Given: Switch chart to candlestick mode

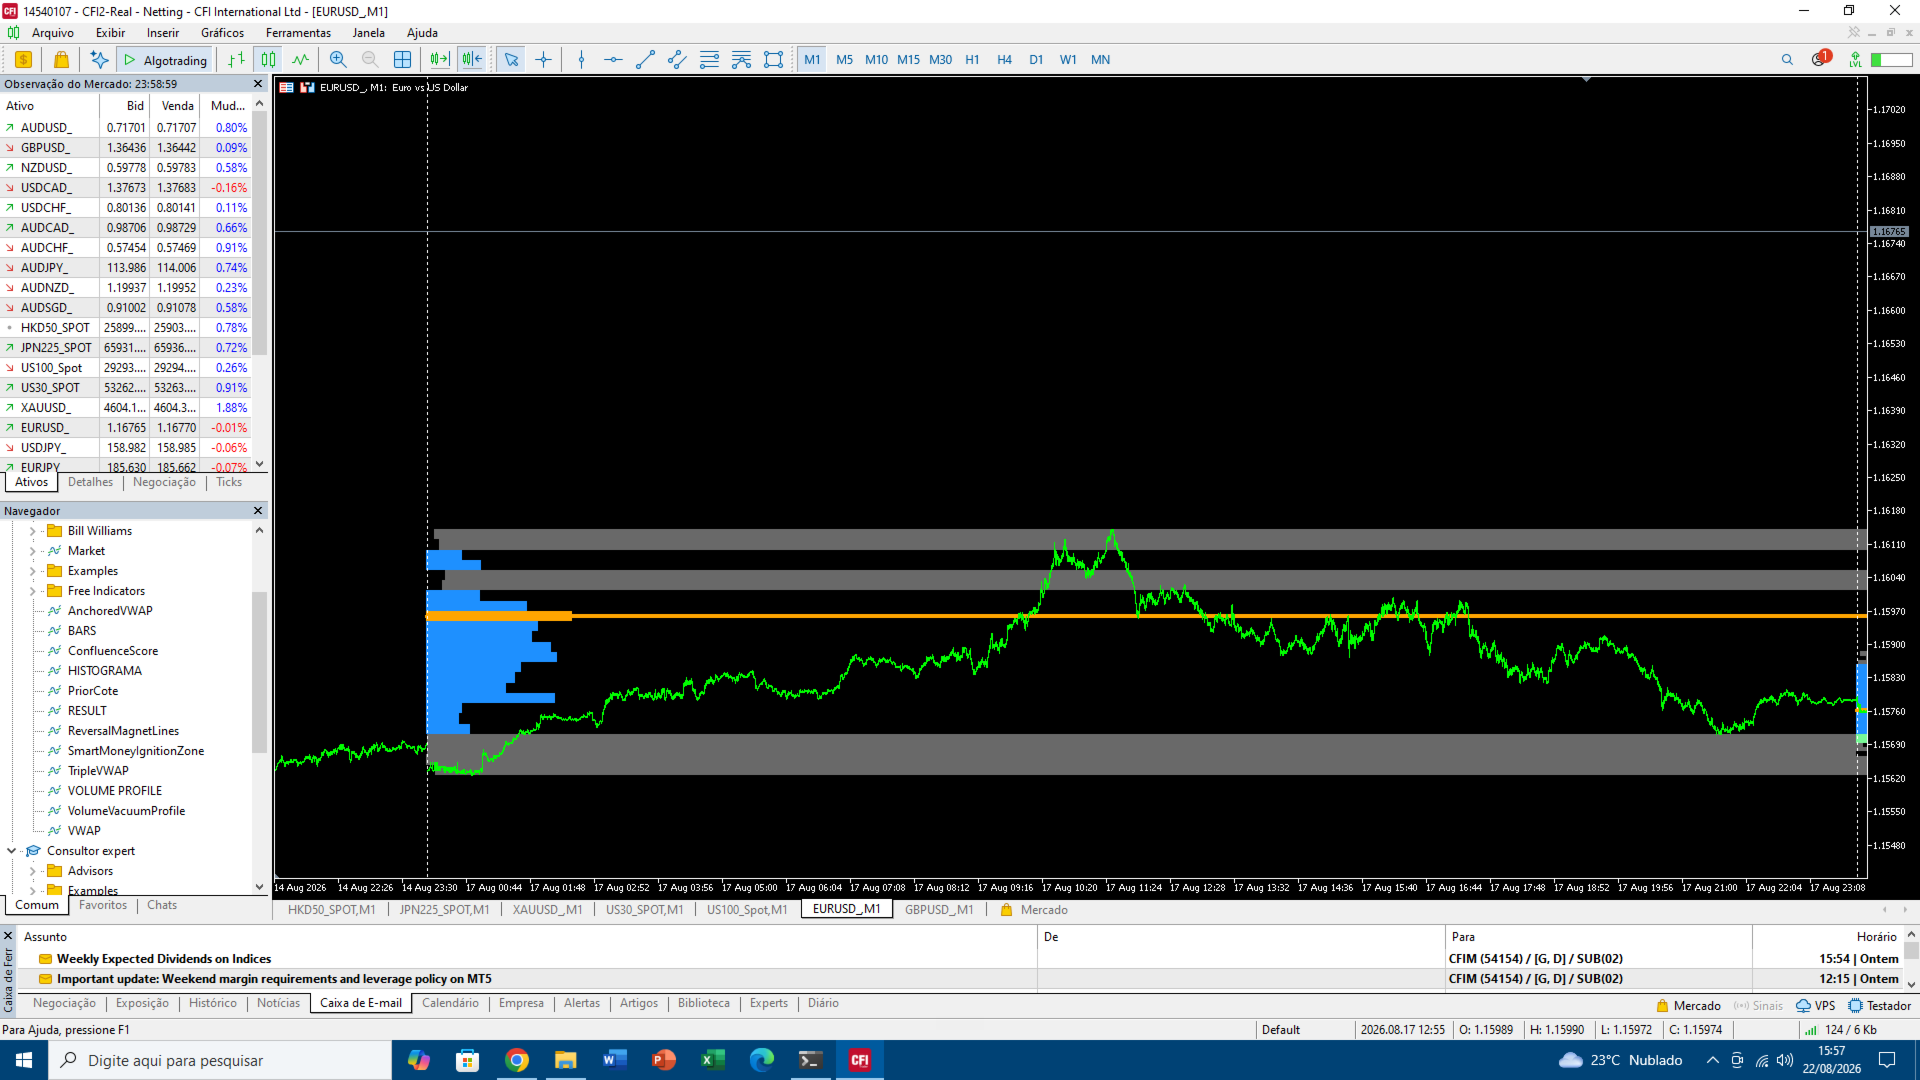Looking at the screenshot, I should tap(268, 60).
